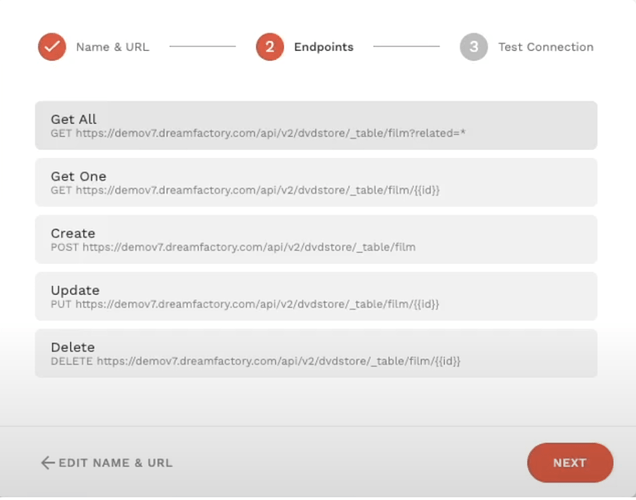Viewport: 636px width, 500px height.
Task: Click the back arrow icon beside Edit Name & URL
Action: 48,463
